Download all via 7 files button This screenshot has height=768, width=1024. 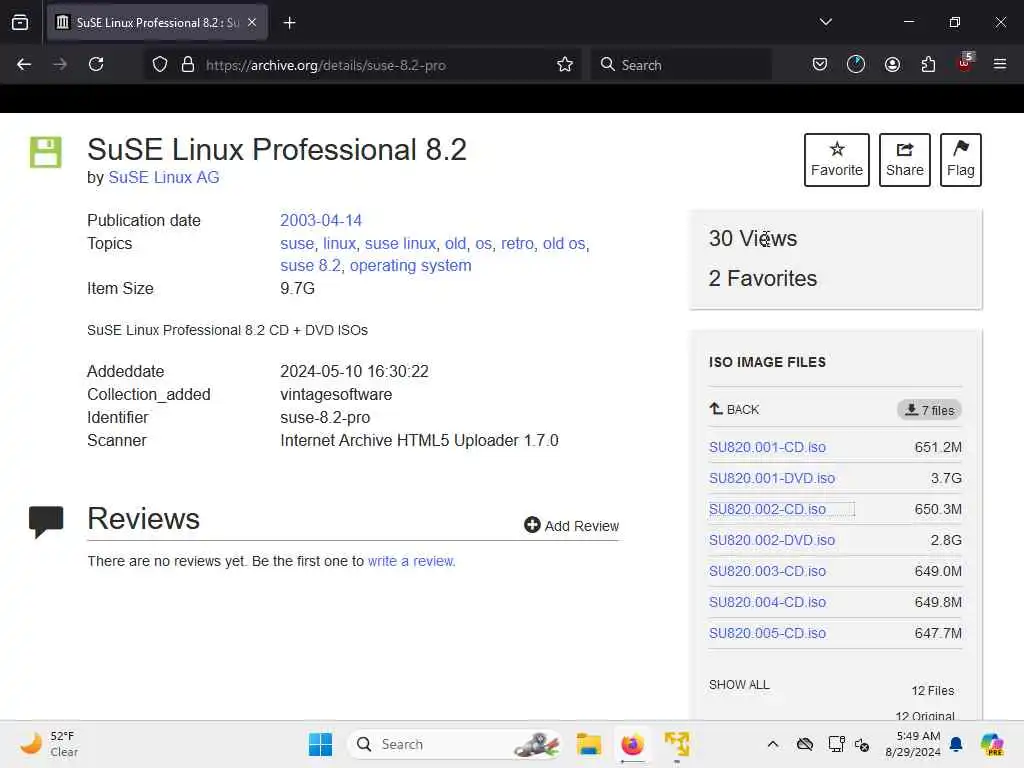pyautogui.click(x=929, y=410)
